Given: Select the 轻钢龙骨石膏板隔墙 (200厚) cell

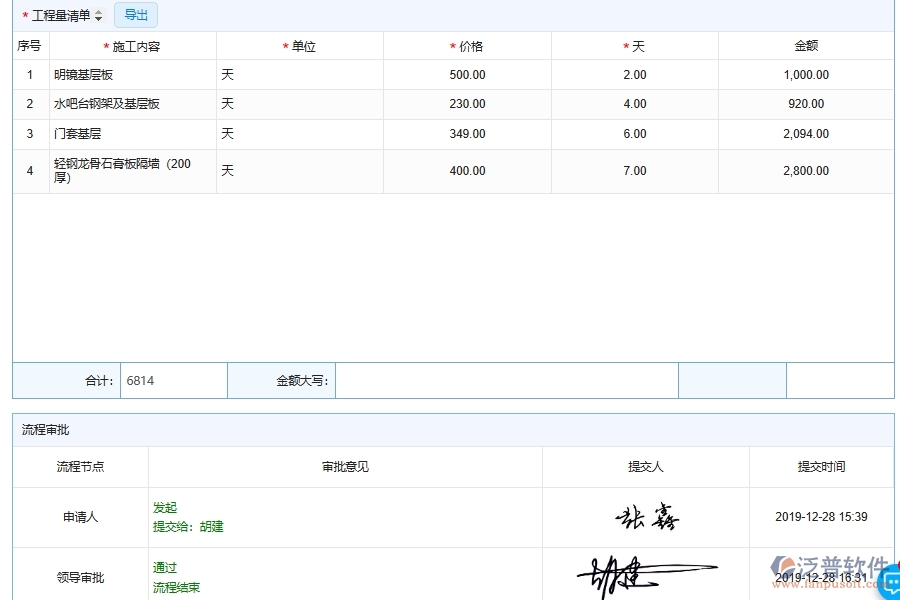Looking at the screenshot, I should coord(133,171).
